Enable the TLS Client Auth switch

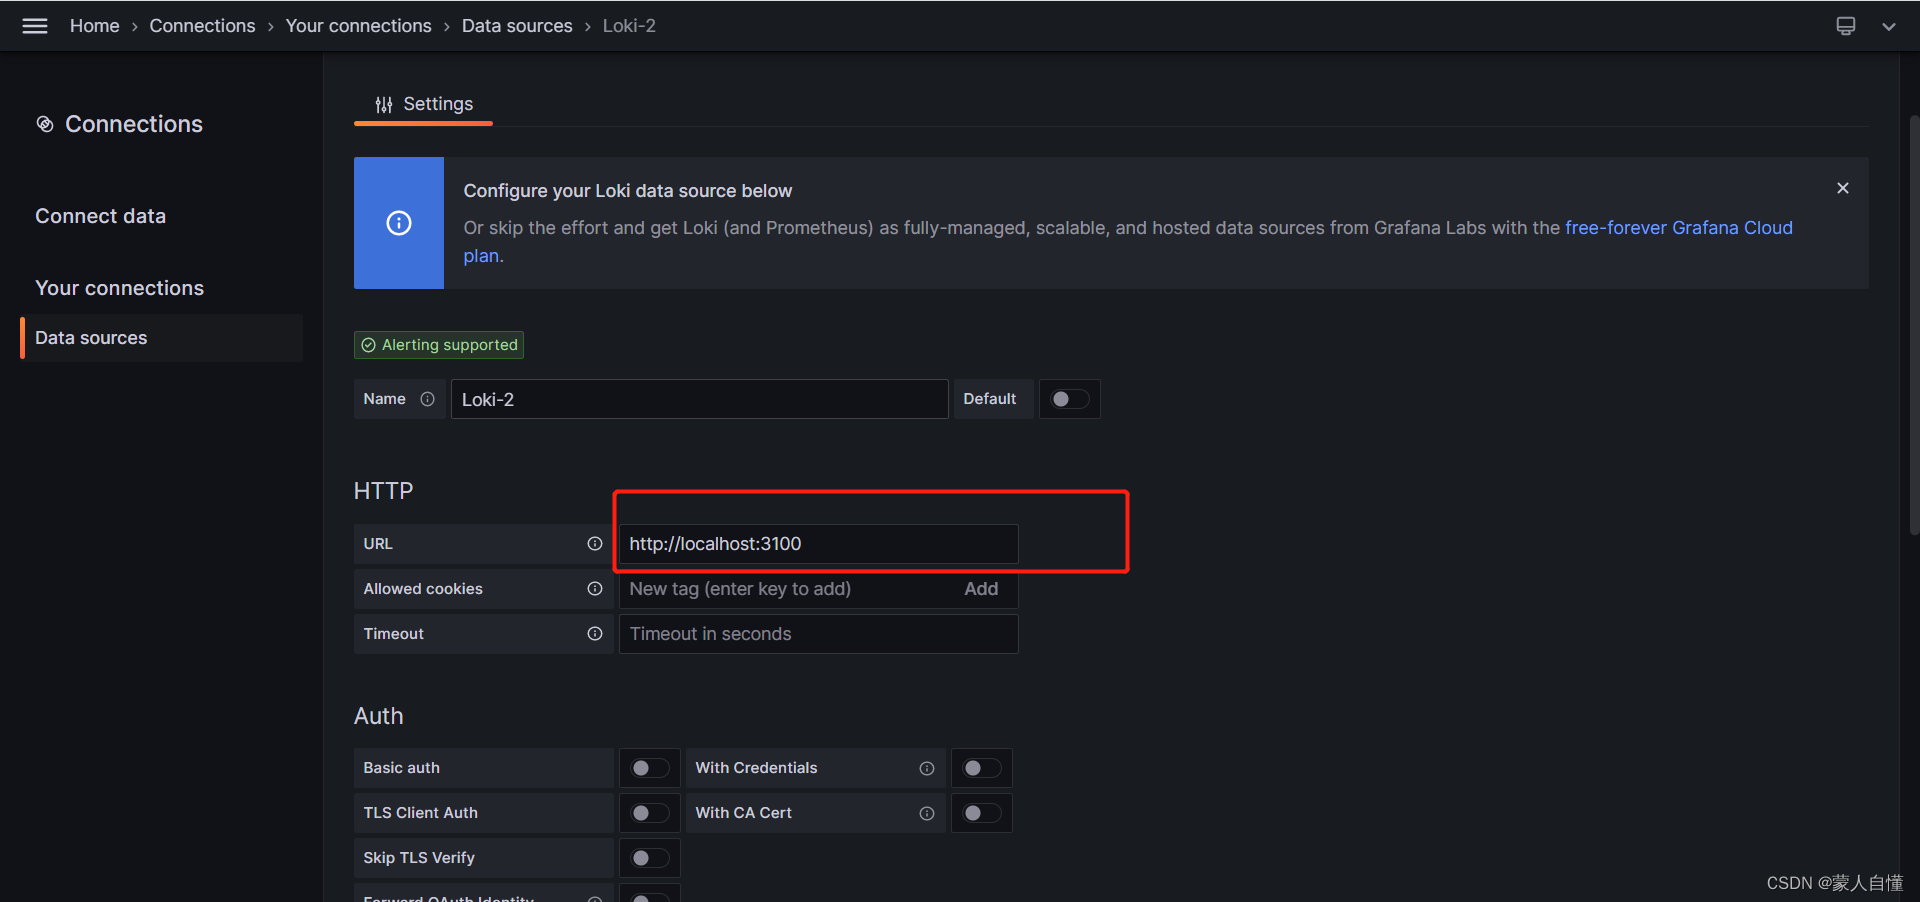coord(650,813)
